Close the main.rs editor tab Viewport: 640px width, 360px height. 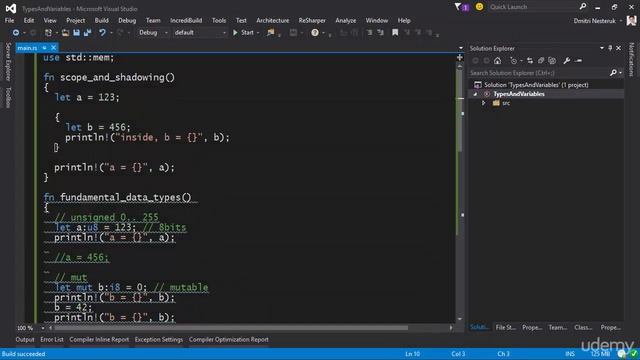click(53, 48)
